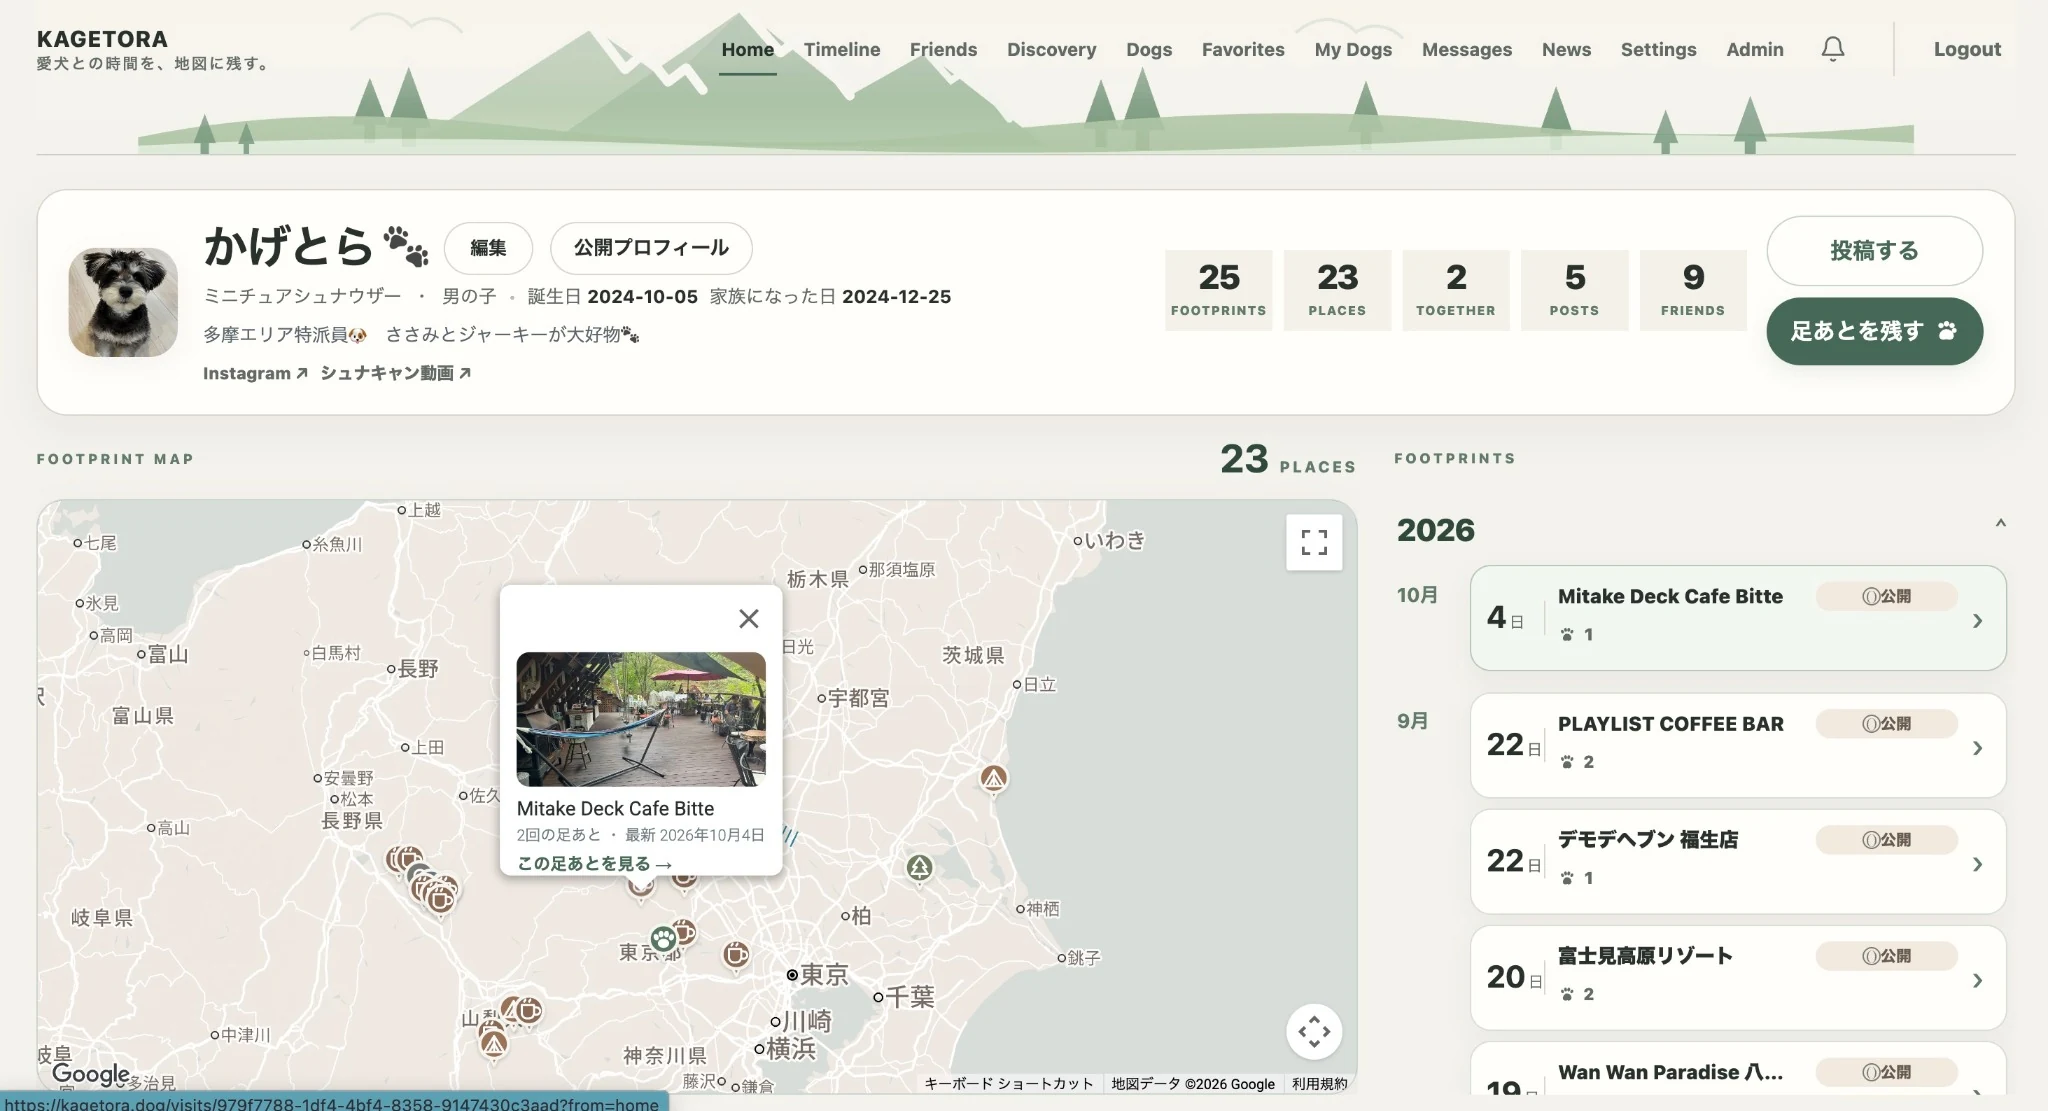Open the Favorites page

click(x=1243, y=49)
